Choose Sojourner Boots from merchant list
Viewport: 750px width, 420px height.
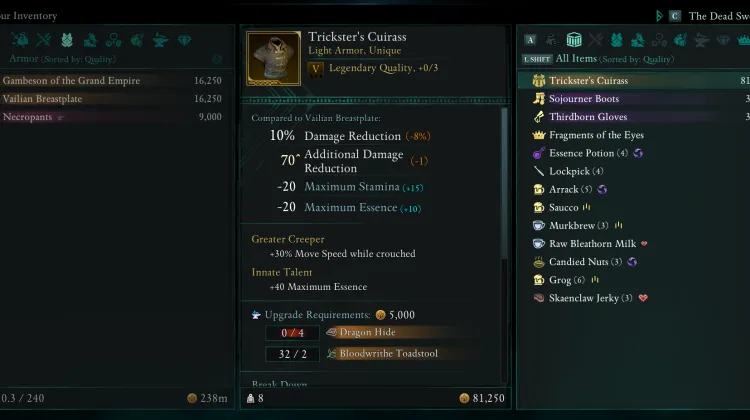pos(634,99)
